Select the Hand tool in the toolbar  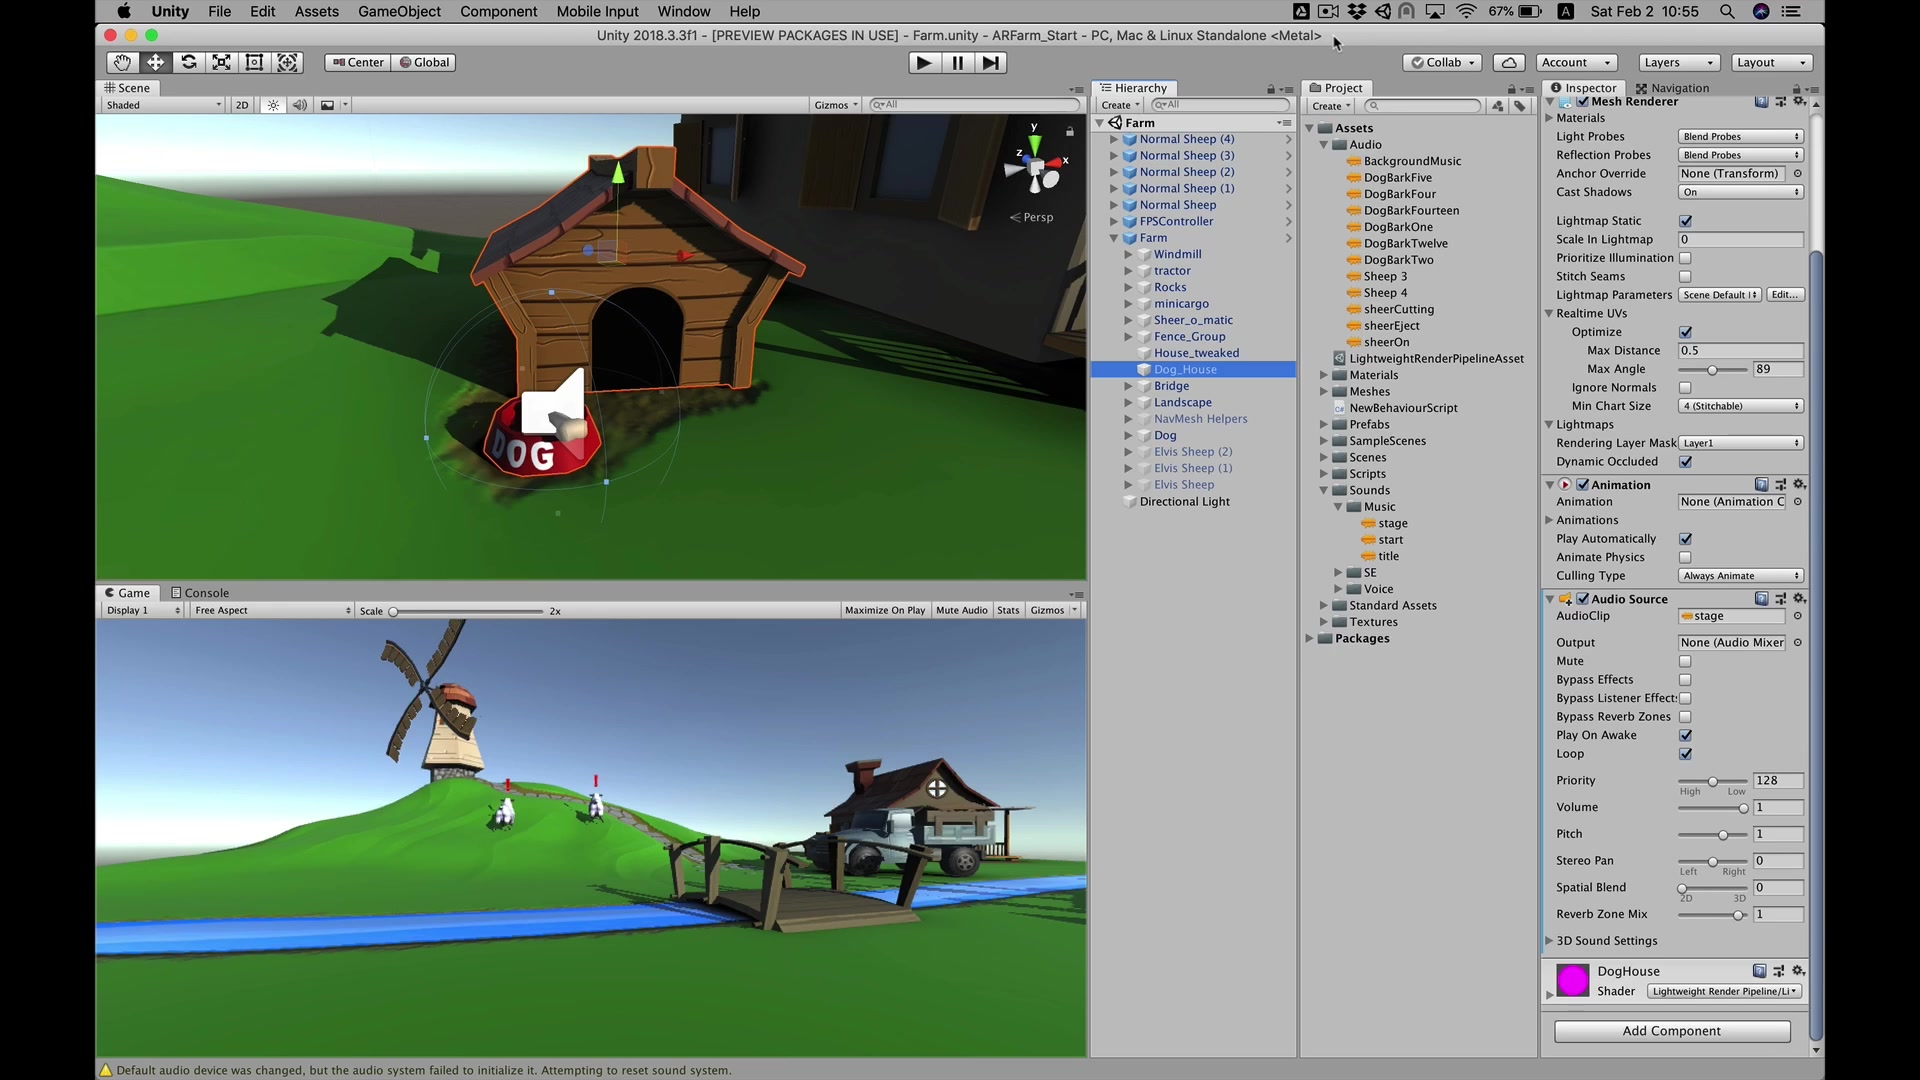122,62
